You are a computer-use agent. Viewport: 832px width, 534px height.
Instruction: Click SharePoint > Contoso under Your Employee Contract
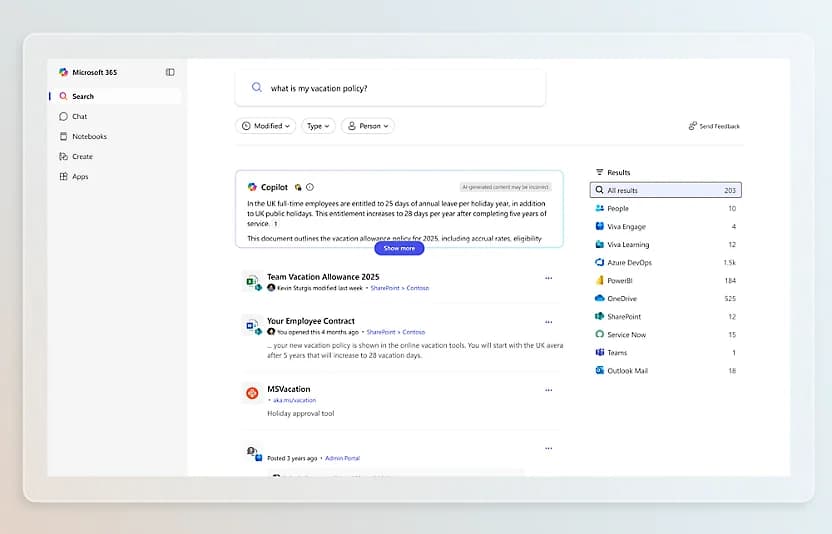pyautogui.click(x=396, y=332)
